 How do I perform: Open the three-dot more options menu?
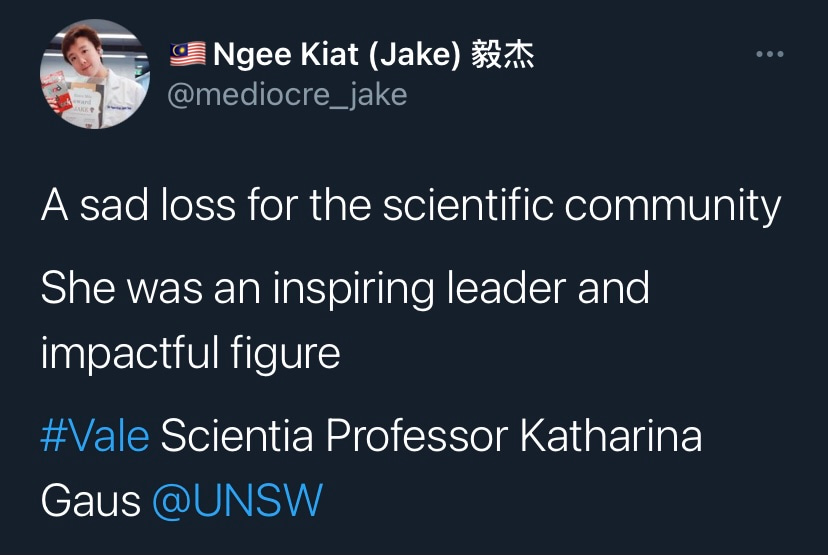point(769,54)
